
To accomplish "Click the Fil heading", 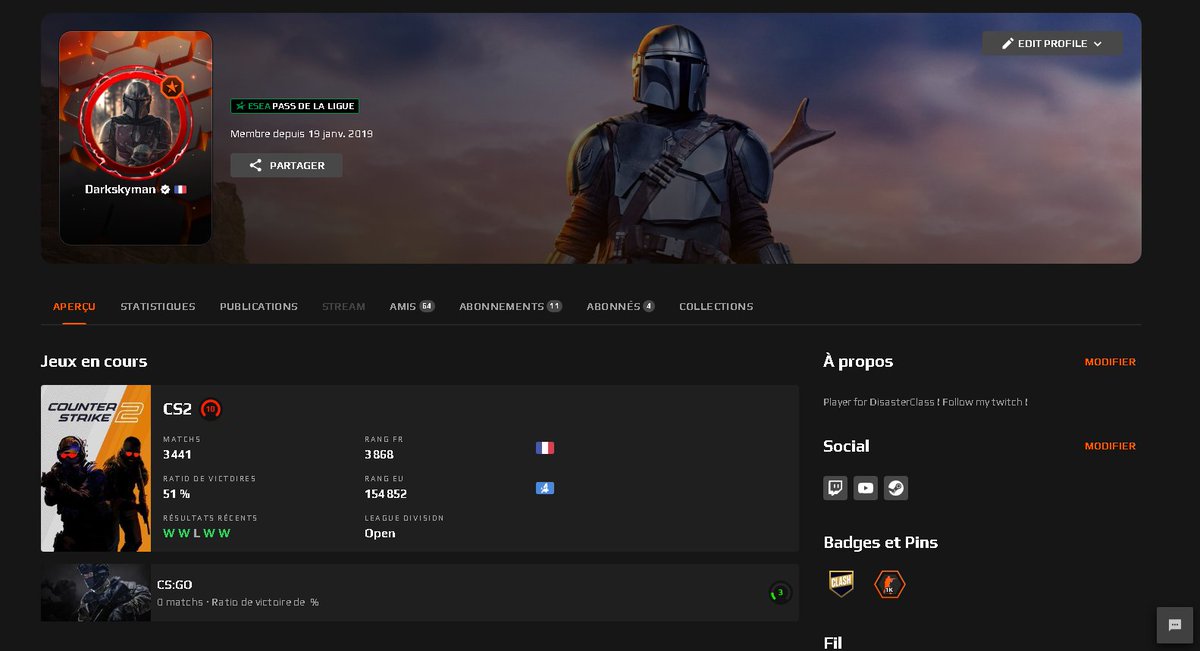I will 833,642.
